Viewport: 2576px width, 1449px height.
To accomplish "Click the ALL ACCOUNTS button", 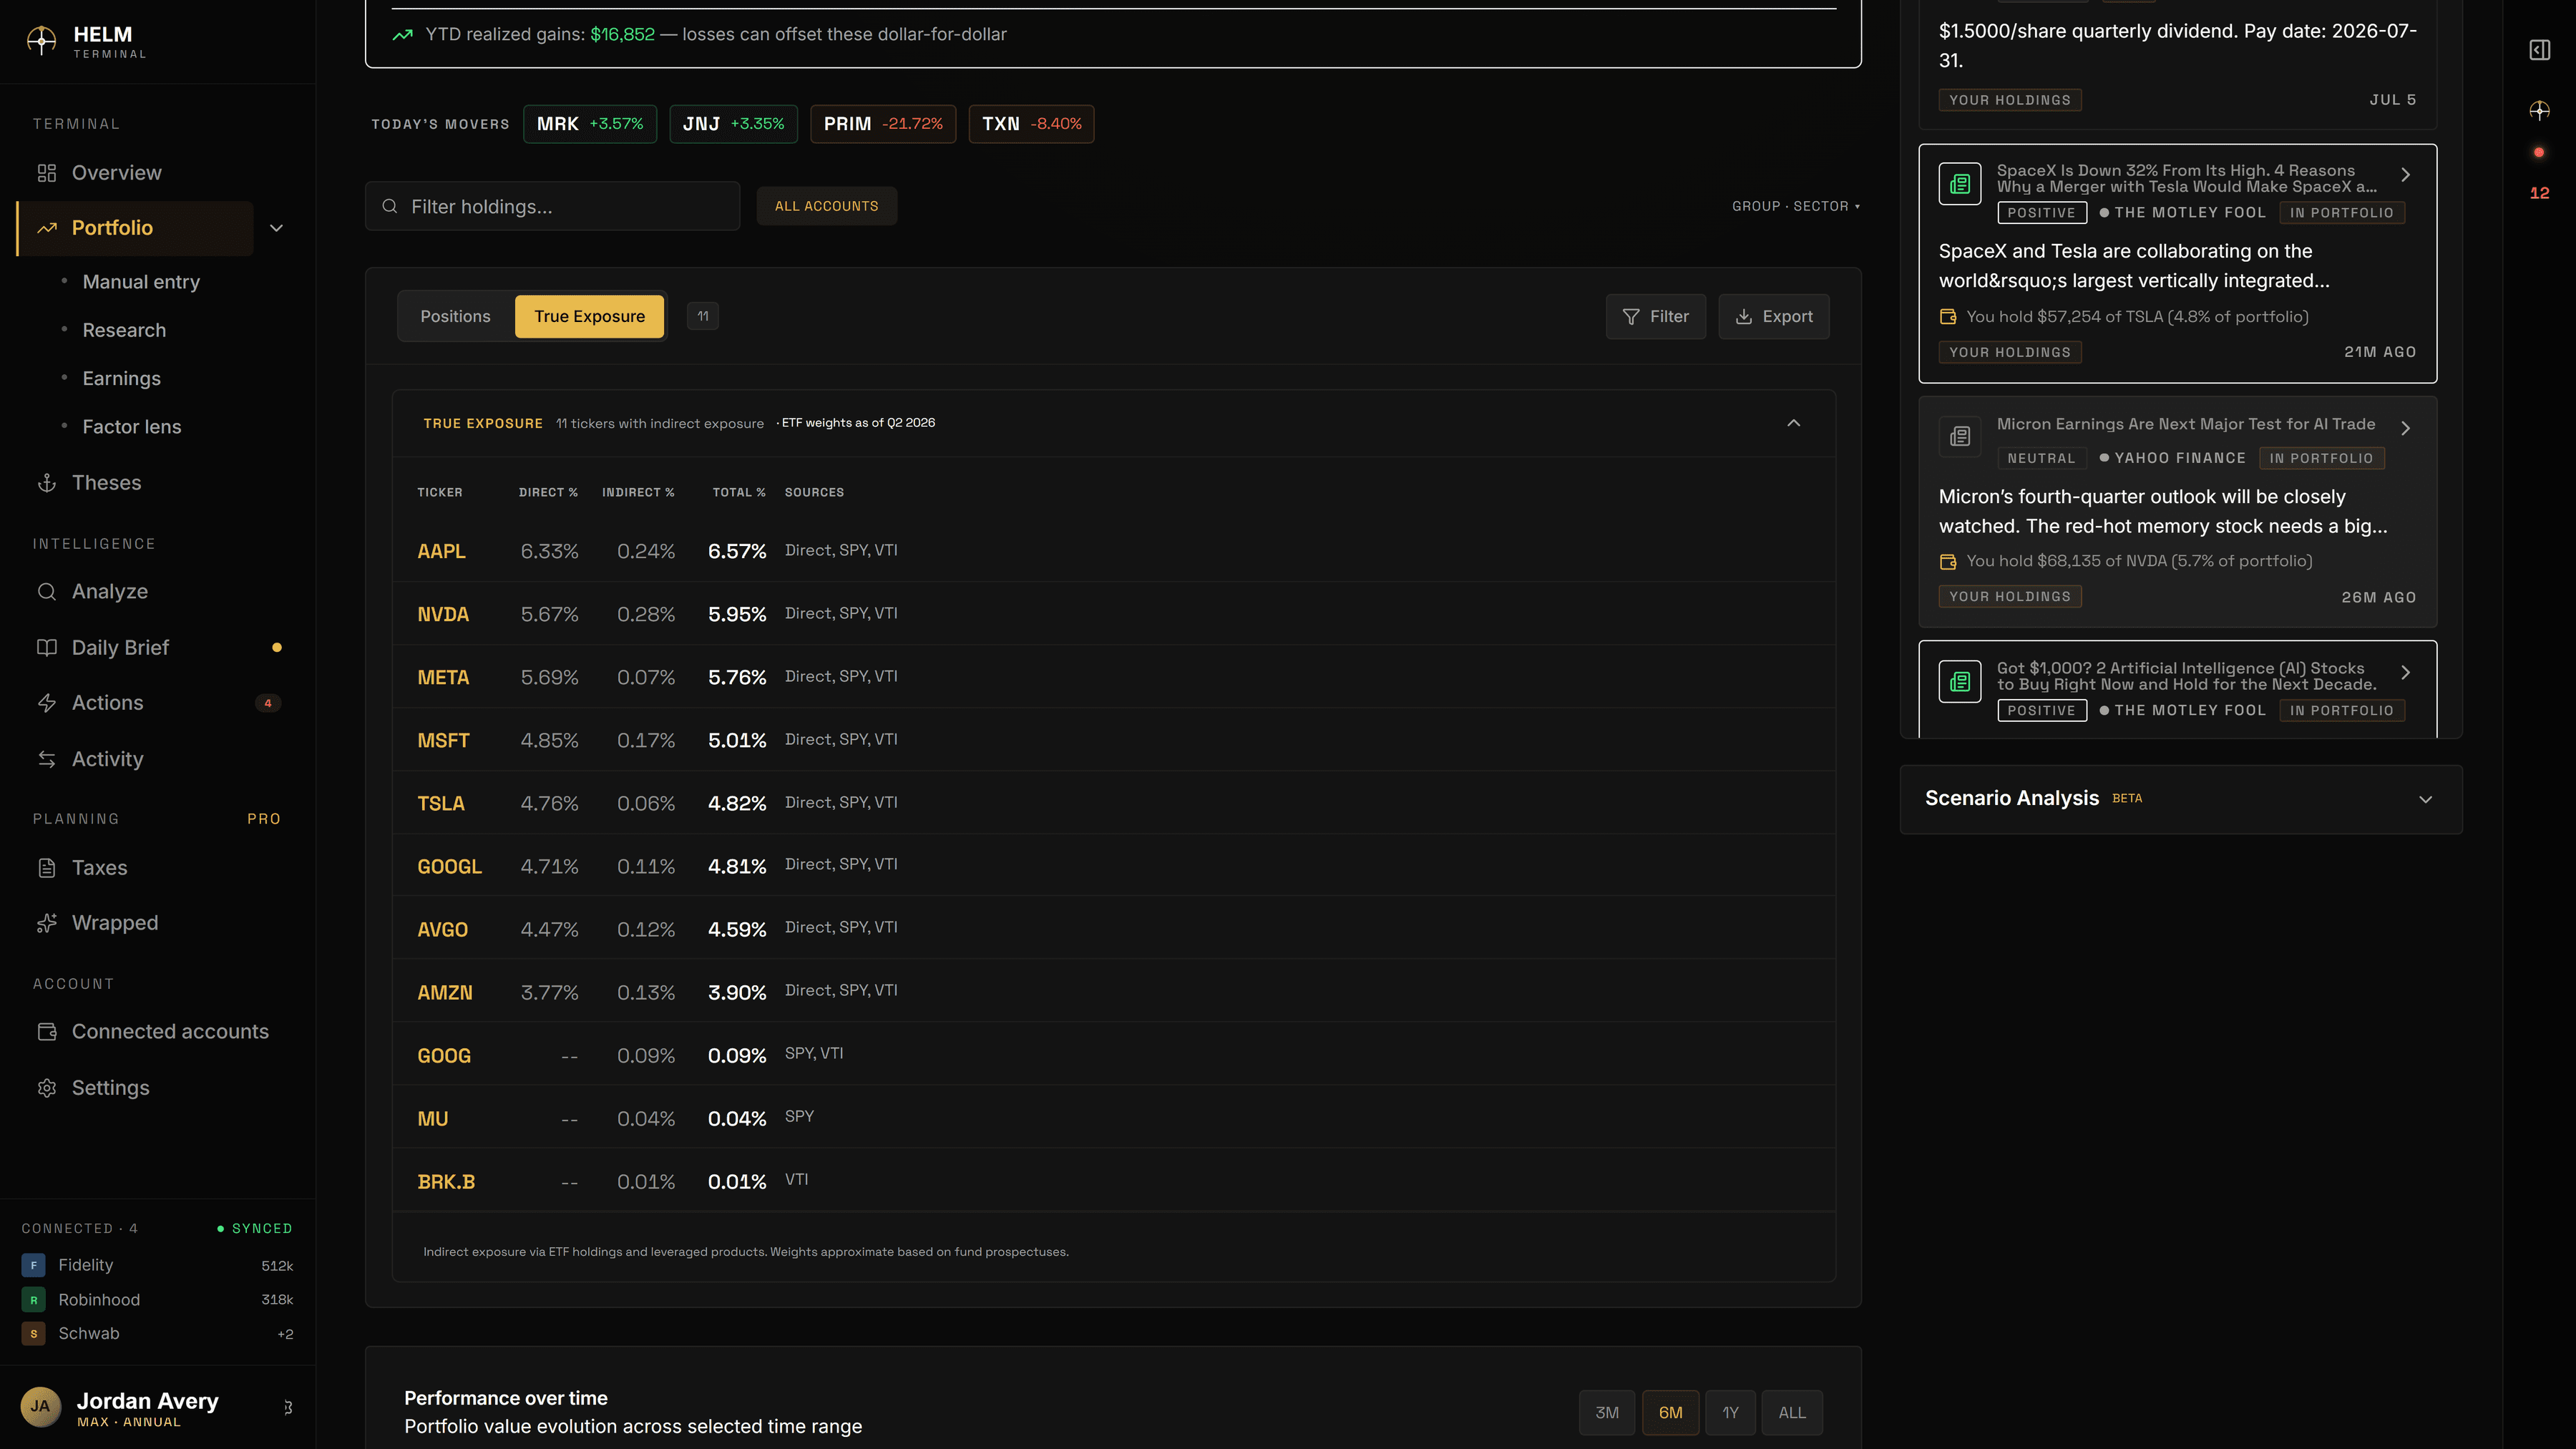I will 826,207.
